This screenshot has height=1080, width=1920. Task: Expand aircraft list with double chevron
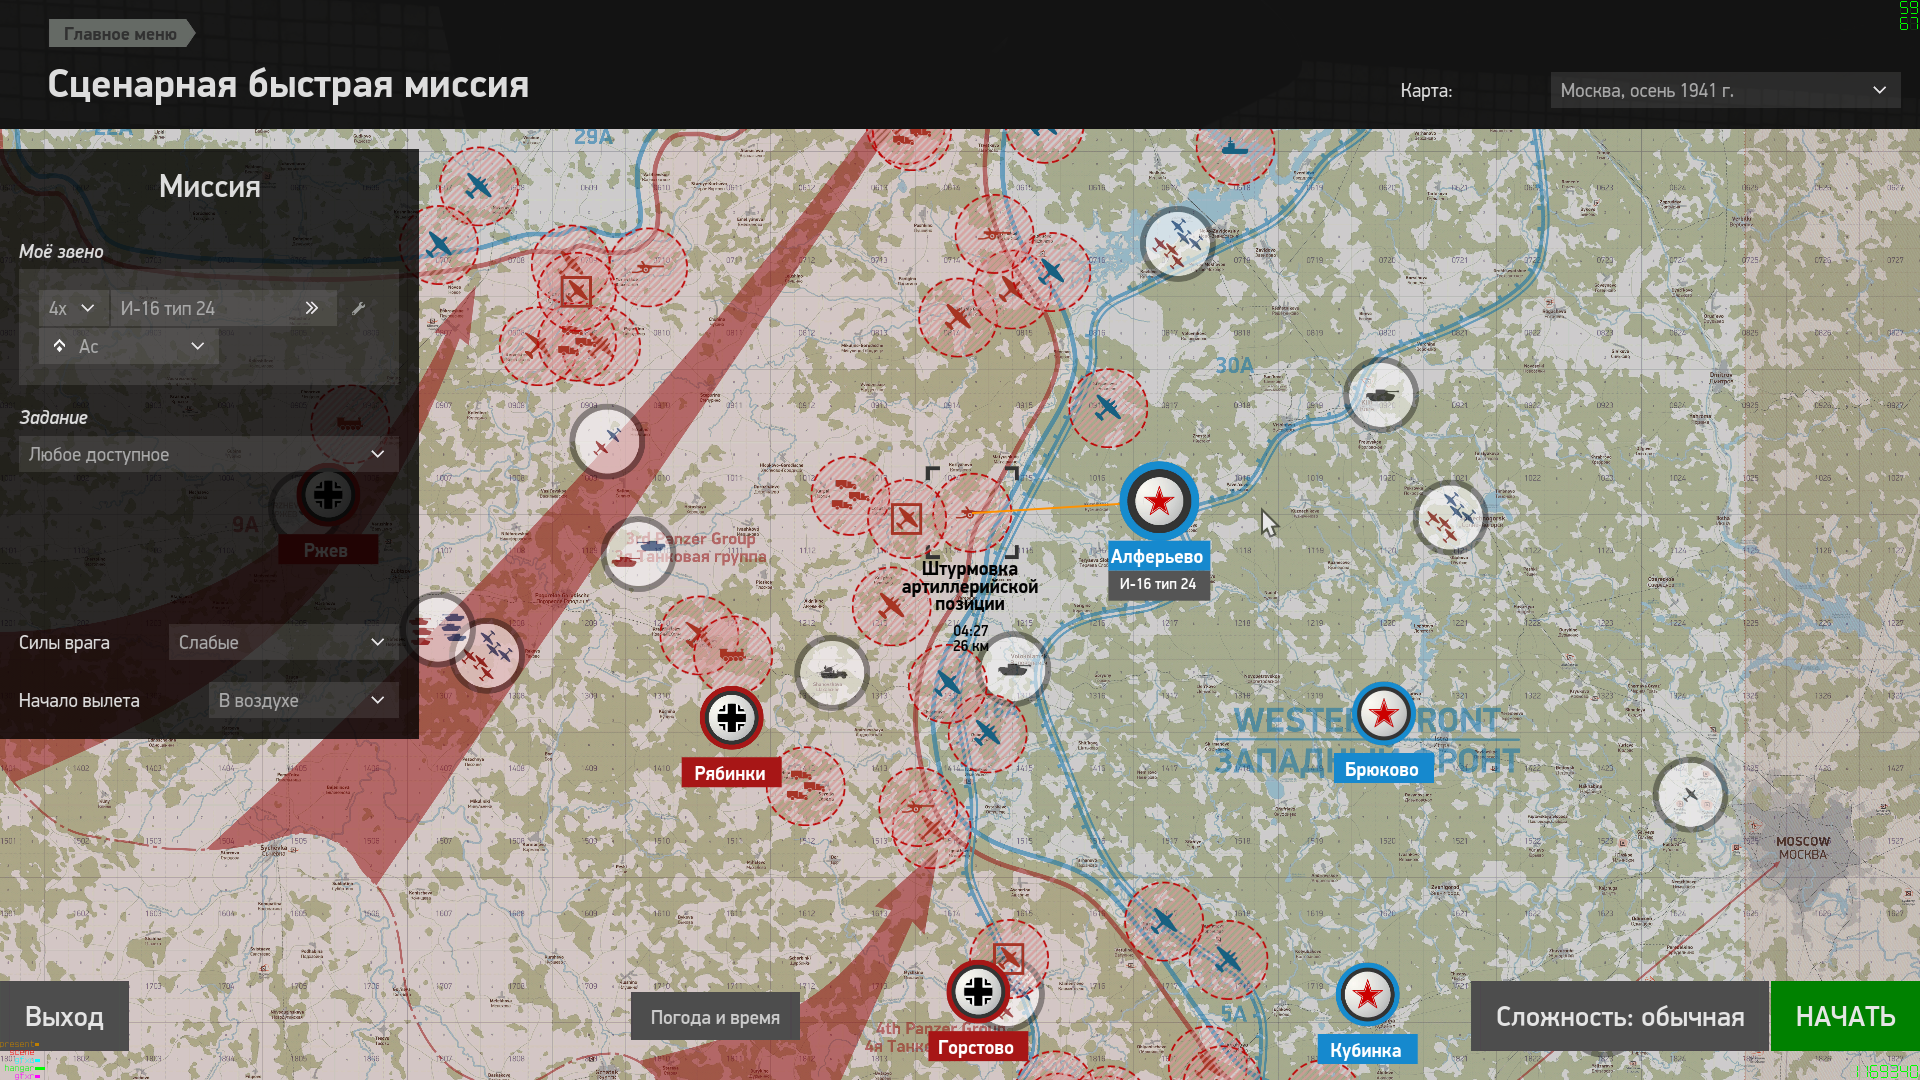312,308
